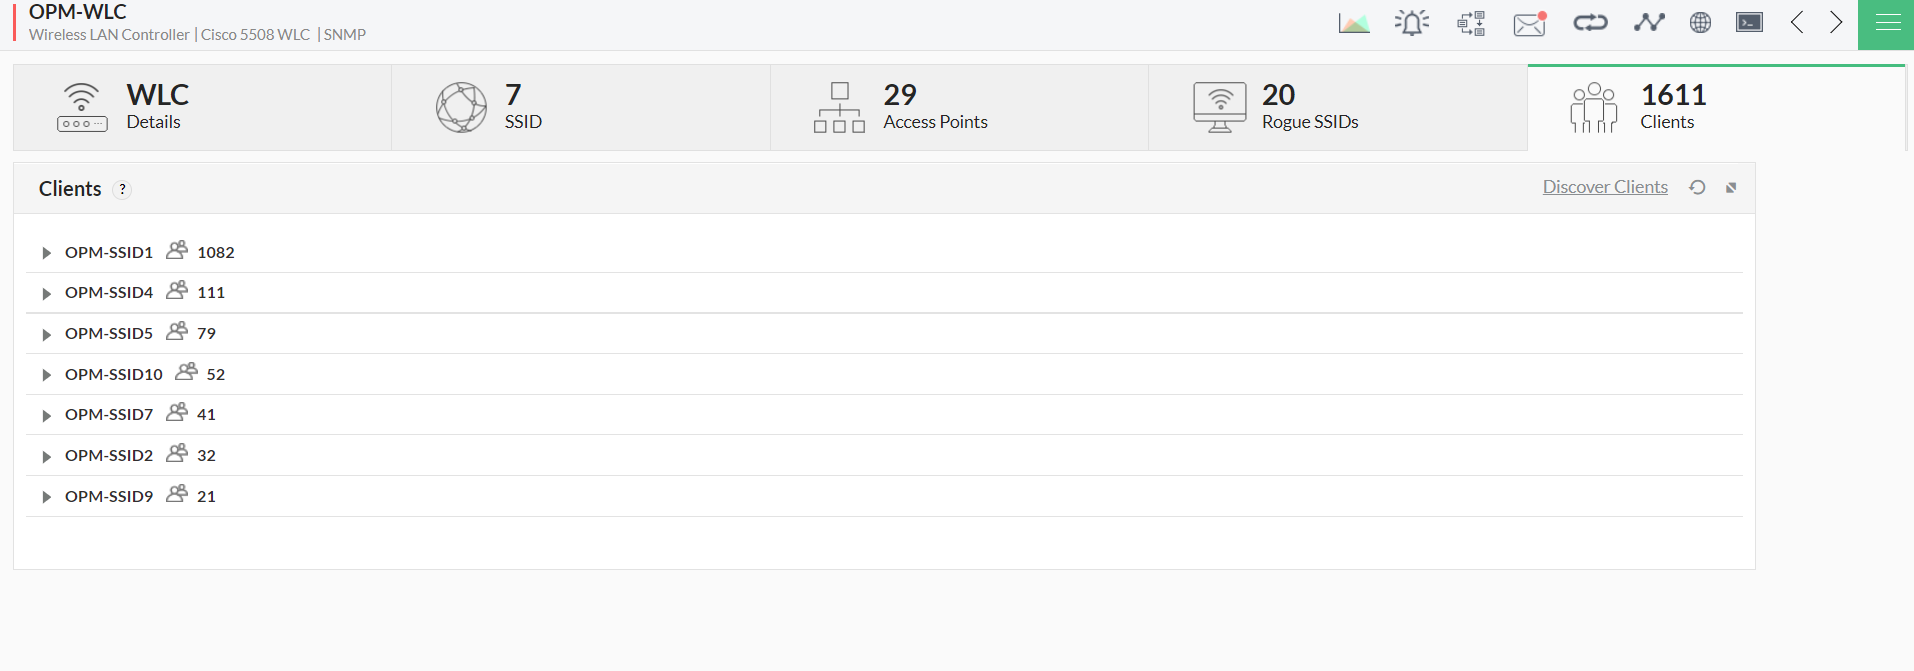This screenshot has height=671, width=1914.
Task: Launch the terminal icon in the toolbar
Action: (x=1748, y=22)
